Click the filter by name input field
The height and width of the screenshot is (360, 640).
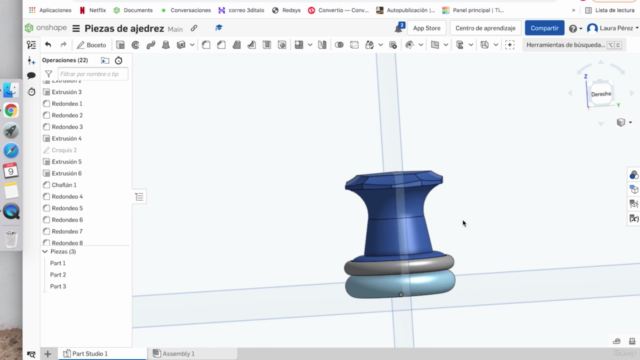(93, 74)
